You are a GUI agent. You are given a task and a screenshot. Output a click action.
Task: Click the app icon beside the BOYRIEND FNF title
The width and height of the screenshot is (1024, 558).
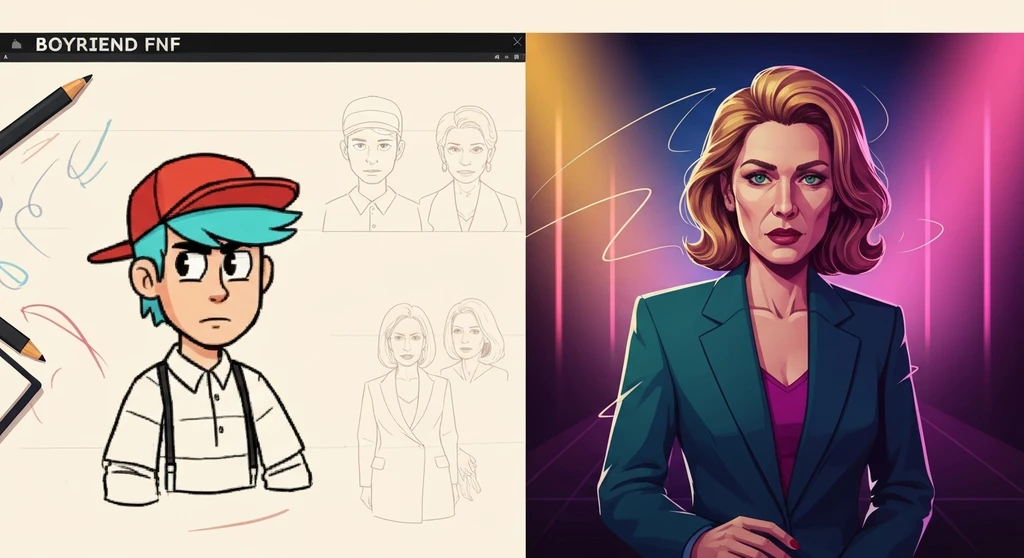17,44
